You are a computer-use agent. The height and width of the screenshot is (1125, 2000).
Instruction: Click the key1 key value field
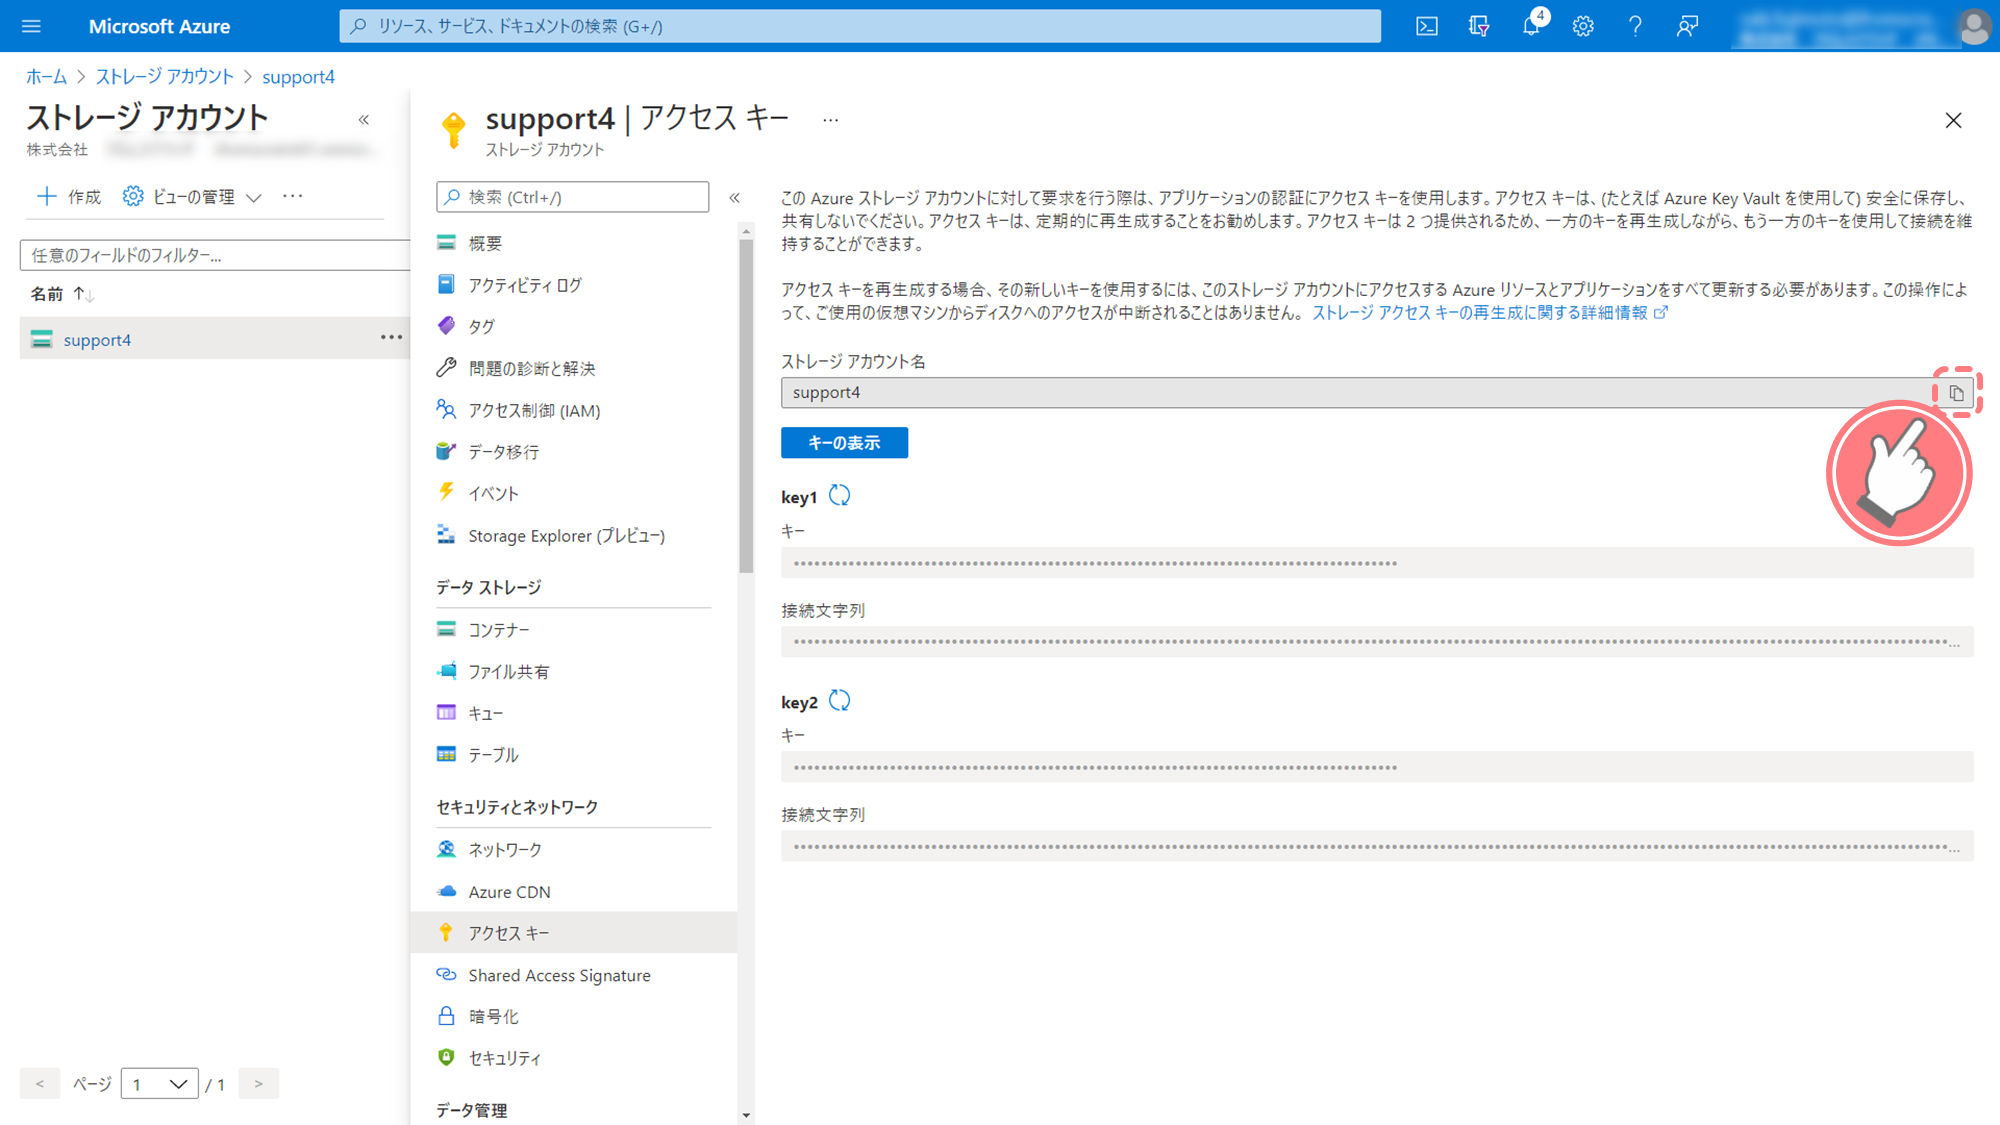tap(1377, 563)
